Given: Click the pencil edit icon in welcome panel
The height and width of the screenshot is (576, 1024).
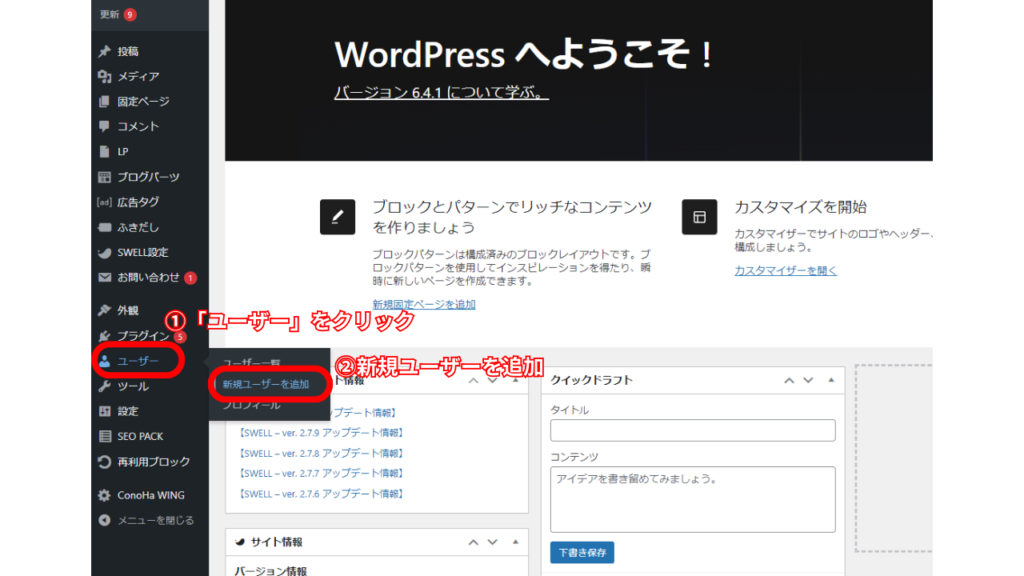Looking at the screenshot, I should 338,217.
